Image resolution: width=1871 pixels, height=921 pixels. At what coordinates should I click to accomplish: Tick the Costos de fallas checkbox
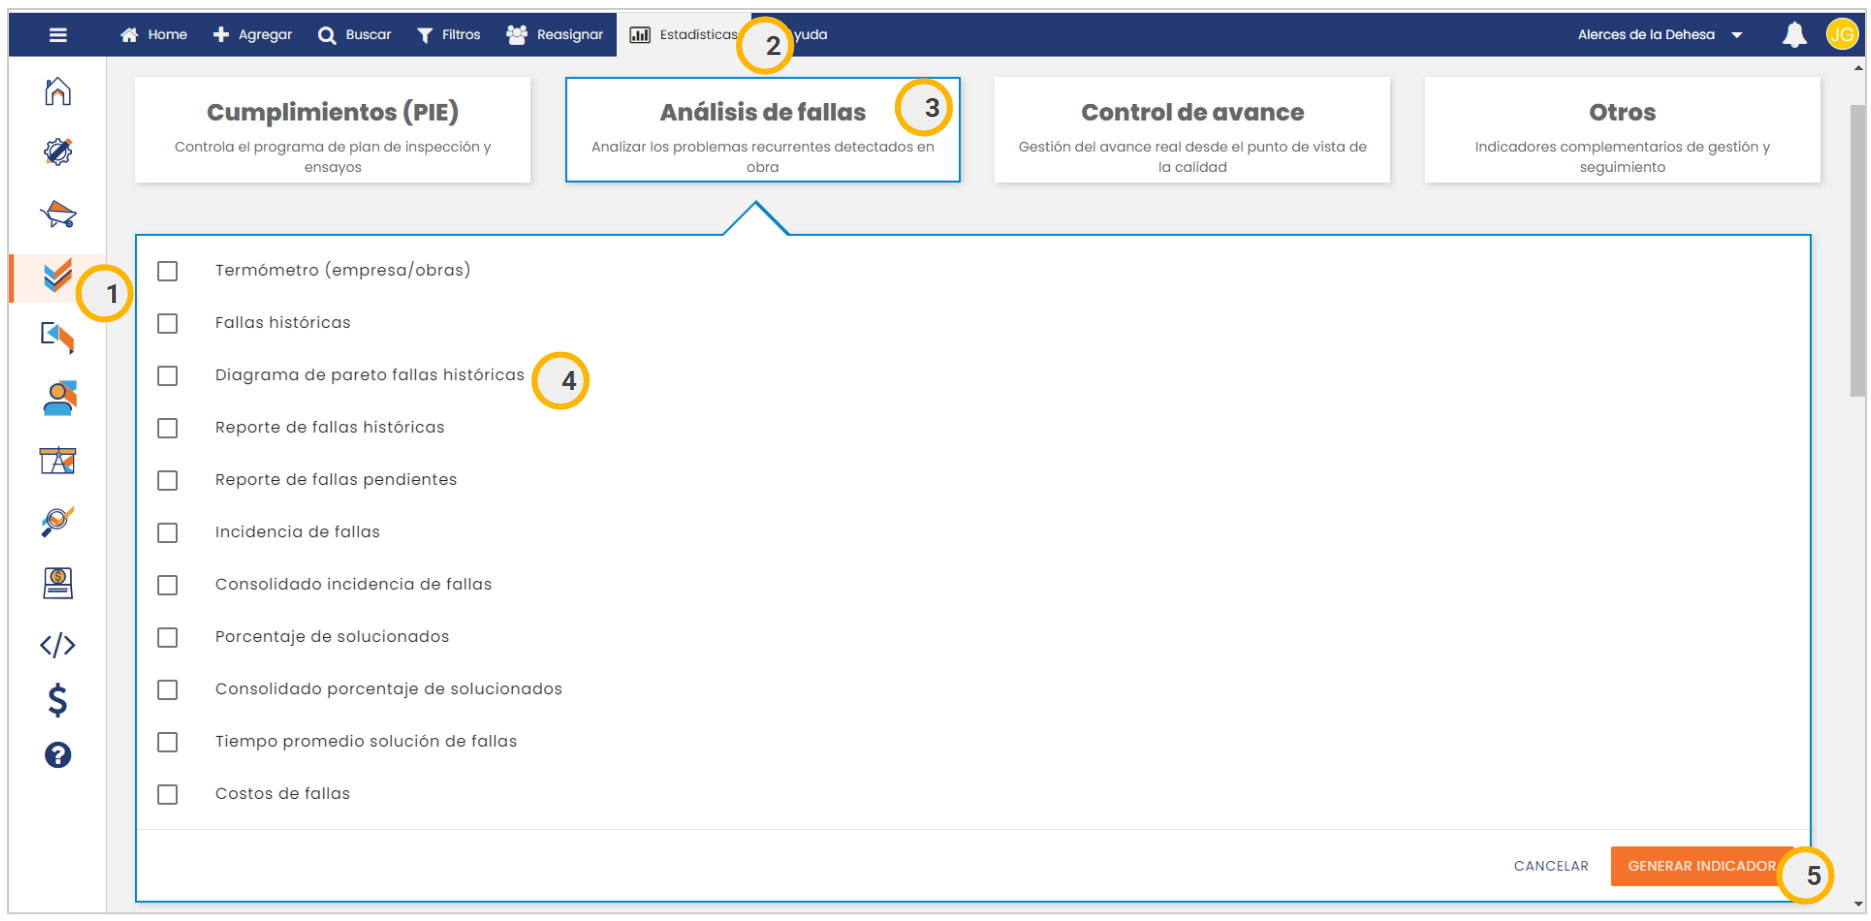(x=168, y=794)
